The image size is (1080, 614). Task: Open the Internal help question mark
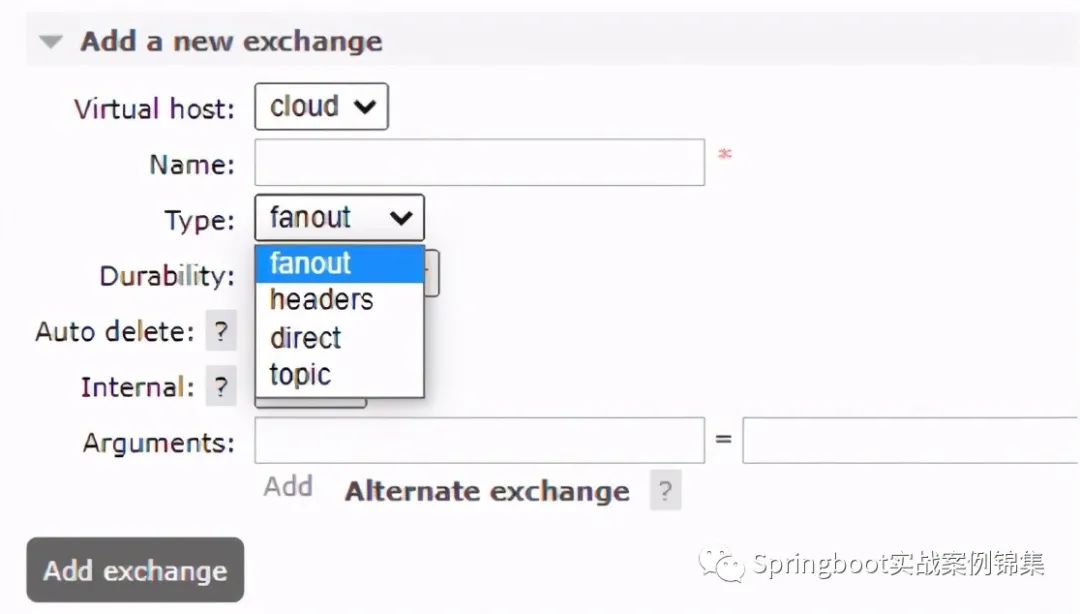click(221, 387)
